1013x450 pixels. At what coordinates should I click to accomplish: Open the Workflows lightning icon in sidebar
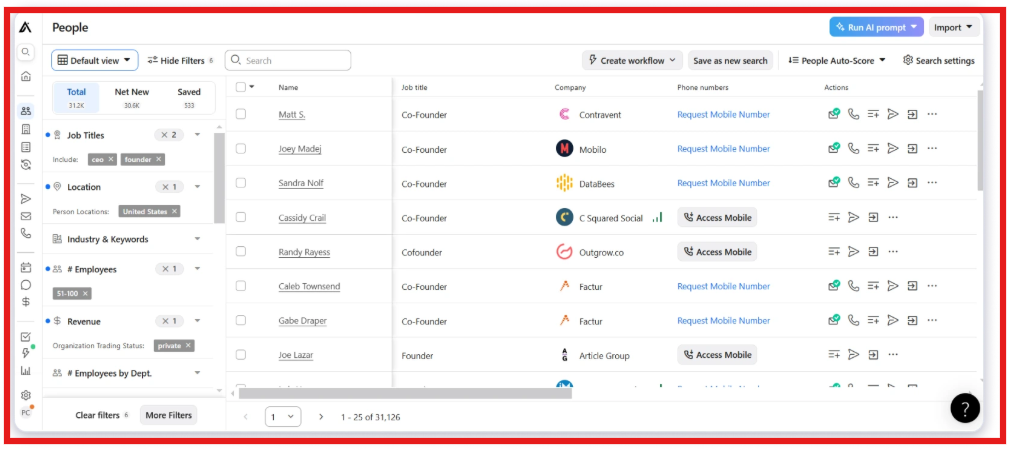[x=26, y=353]
